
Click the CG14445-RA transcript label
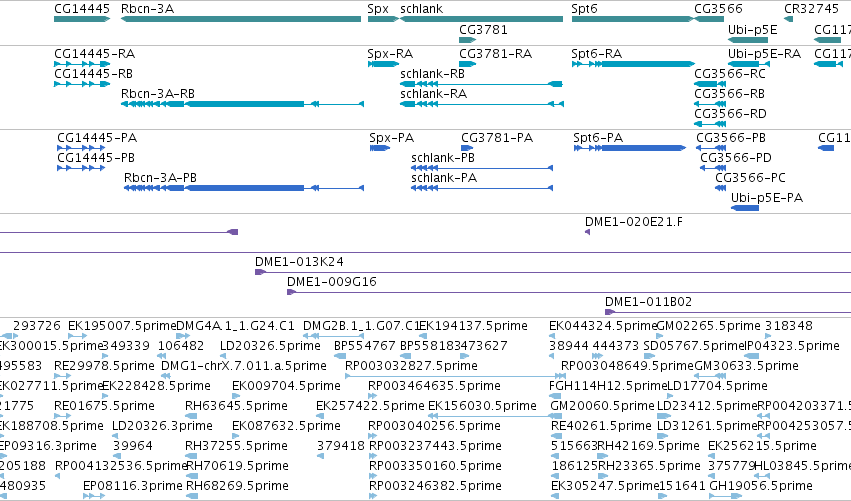pyautogui.click(x=94, y=54)
